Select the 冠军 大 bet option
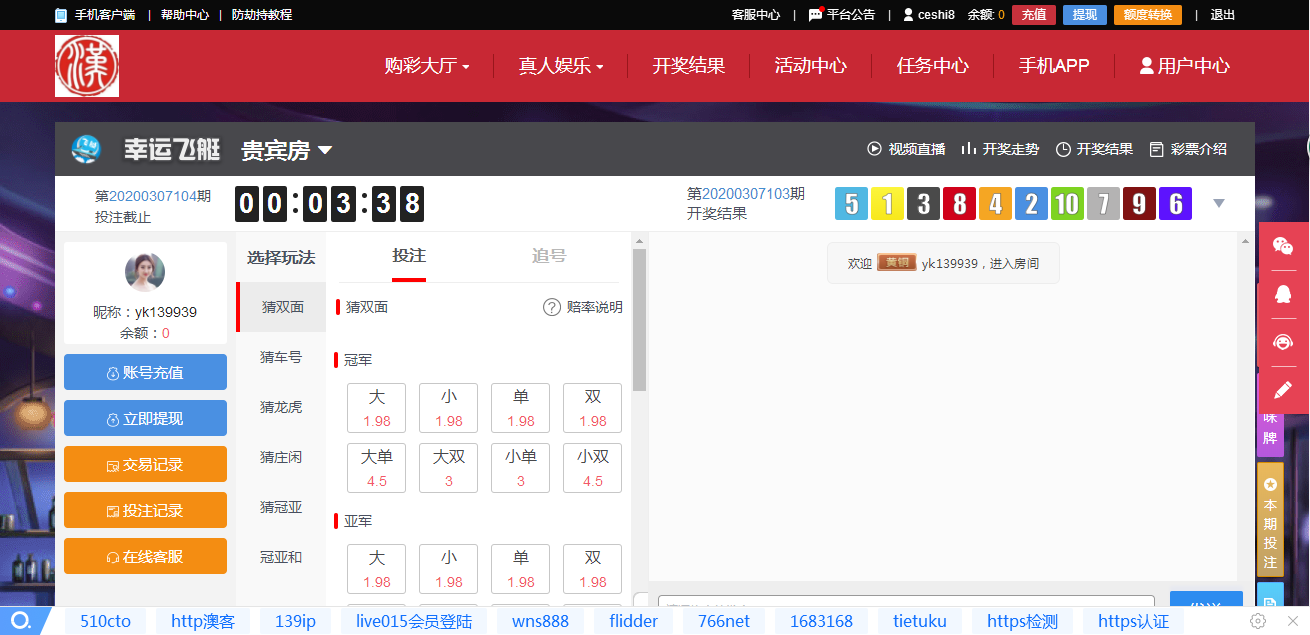1310x635 pixels. tap(377, 408)
